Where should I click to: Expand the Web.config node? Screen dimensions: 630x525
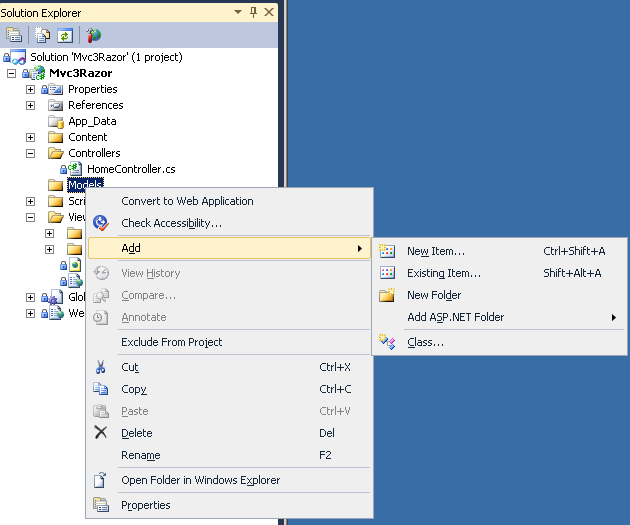pyautogui.click(x=30, y=313)
